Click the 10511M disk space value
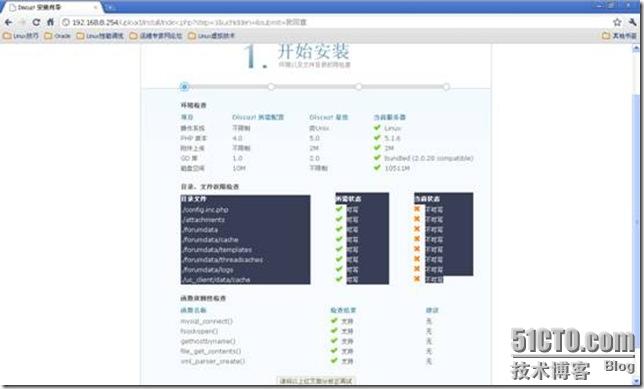 (x=397, y=168)
